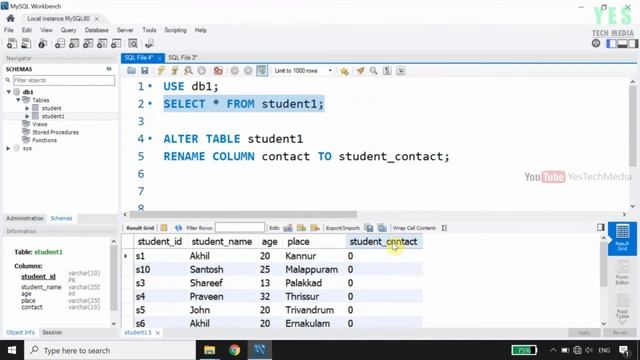Toggle display of invisible characters
640x360 pixels.
pos(387,71)
